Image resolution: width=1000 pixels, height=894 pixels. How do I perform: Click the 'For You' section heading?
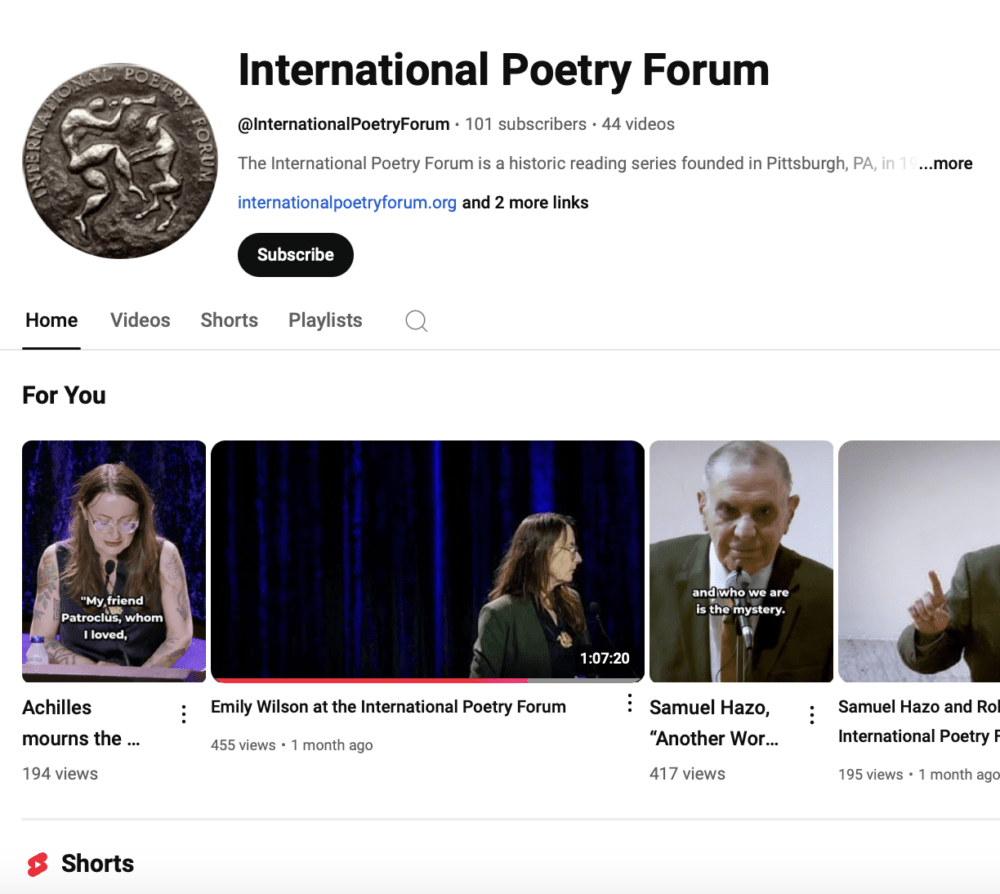64,395
